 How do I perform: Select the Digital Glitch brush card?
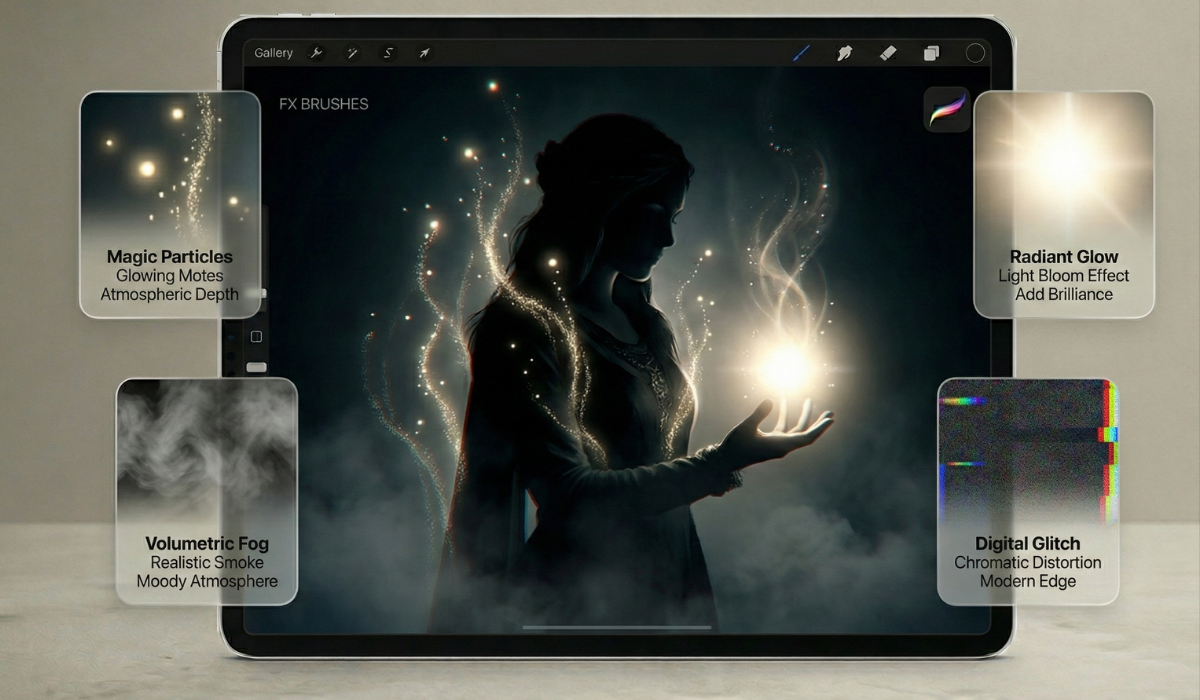point(1027,490)
